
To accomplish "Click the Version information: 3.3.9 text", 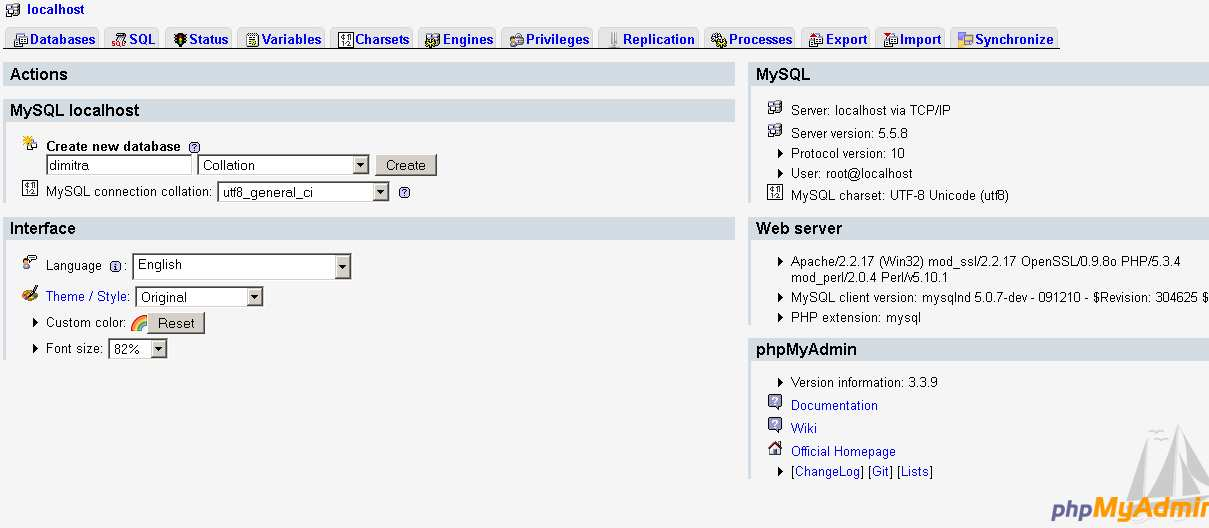I will [864, 383].
